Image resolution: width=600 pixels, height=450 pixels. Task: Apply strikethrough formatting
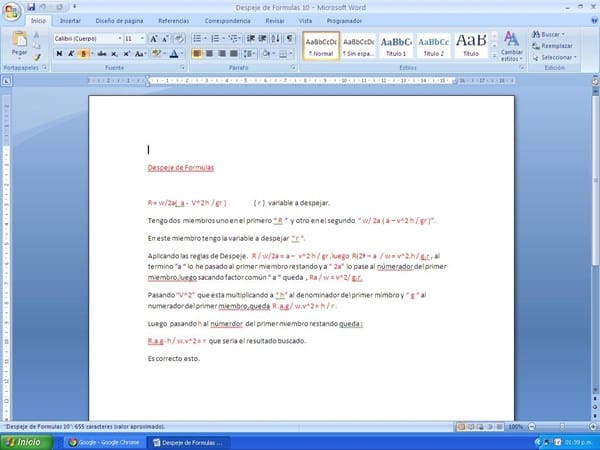[102, 54]
